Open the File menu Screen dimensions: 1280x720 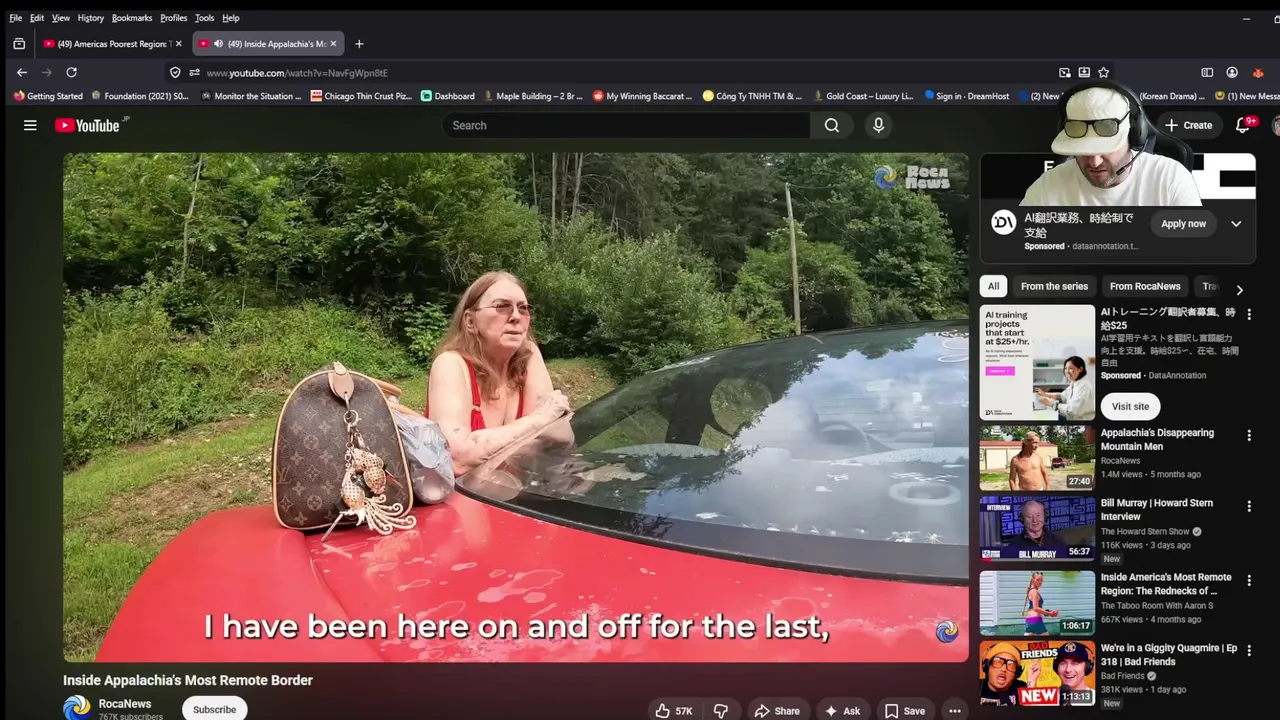tap(15, 18)
